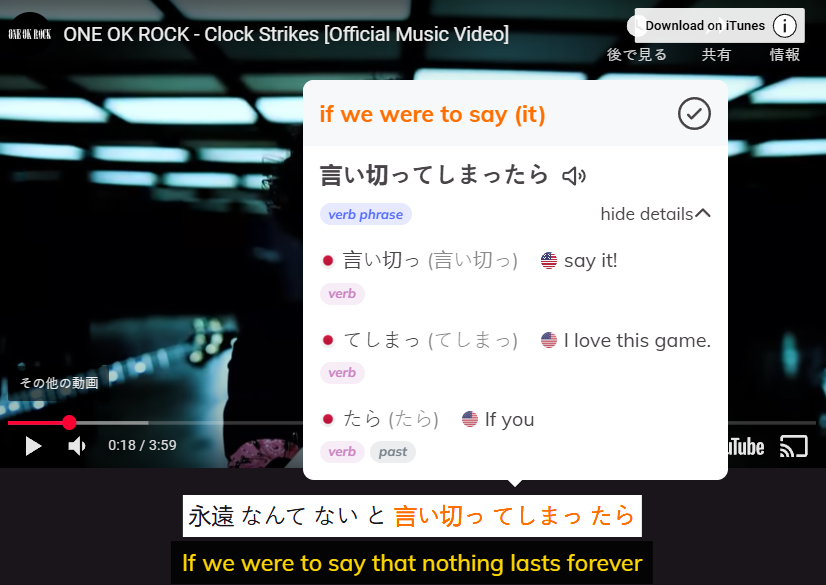The width and height of the screenshot is (826, 585).
Task: Open the info circle icon near iTunes
Action: (784, 25)
